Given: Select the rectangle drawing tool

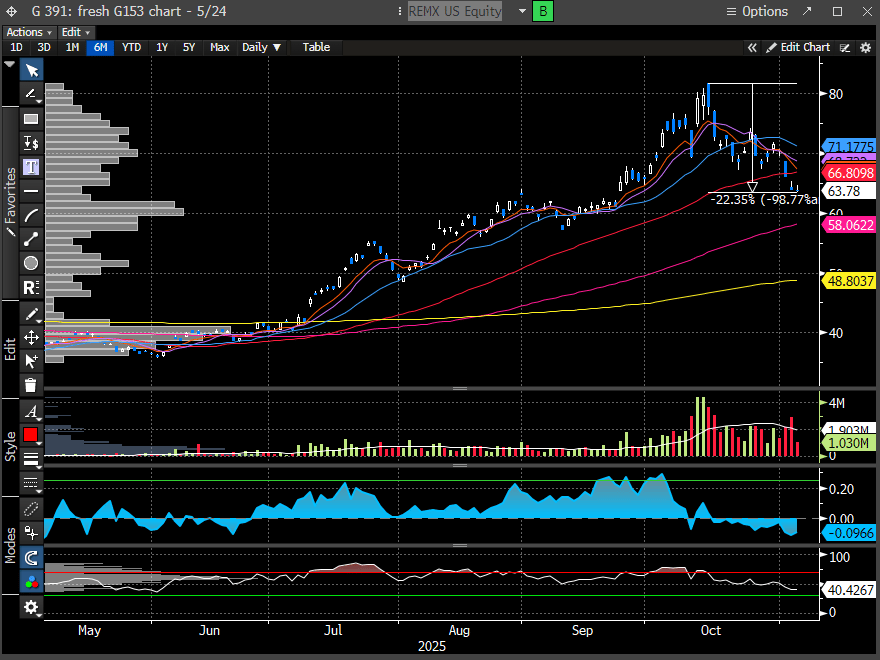Looking at the screenshot, I should pos(31,118).
